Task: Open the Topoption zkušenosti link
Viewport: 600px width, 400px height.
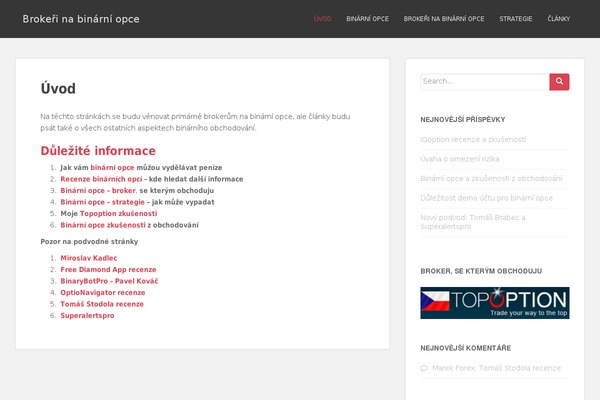Action: coord(118,214)
